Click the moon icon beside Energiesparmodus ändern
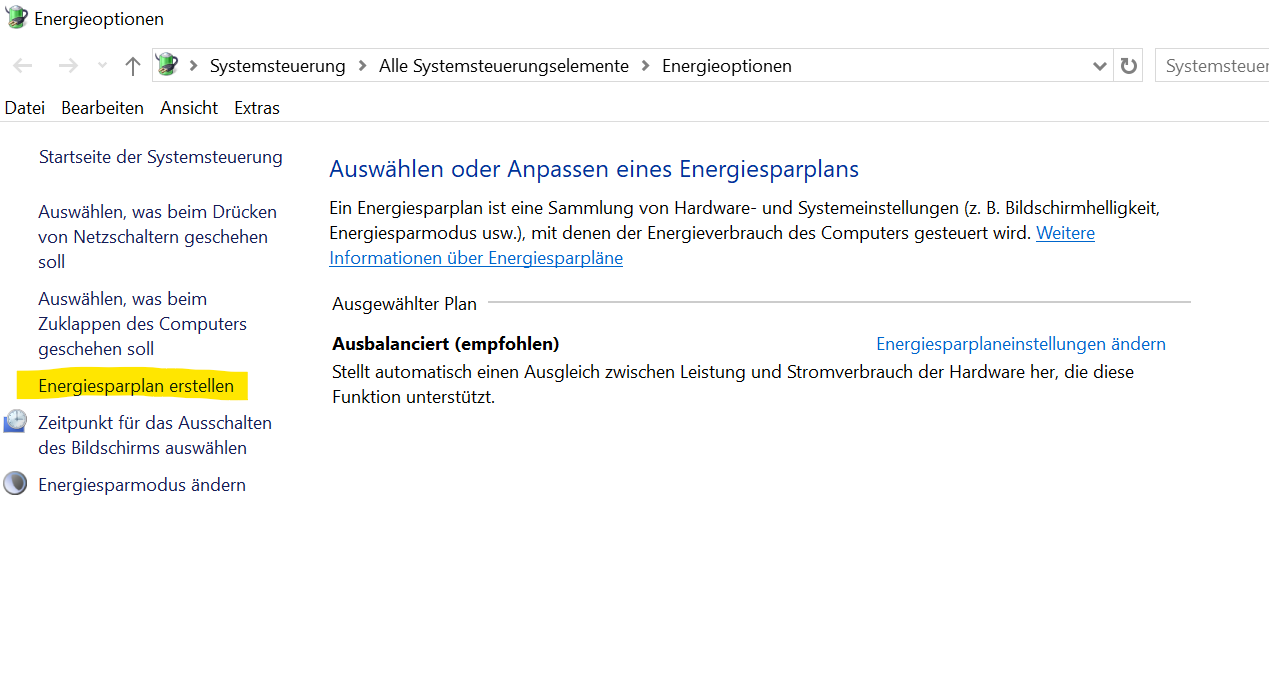This screenshot has height=679, width=1269. tap(15, 484)
